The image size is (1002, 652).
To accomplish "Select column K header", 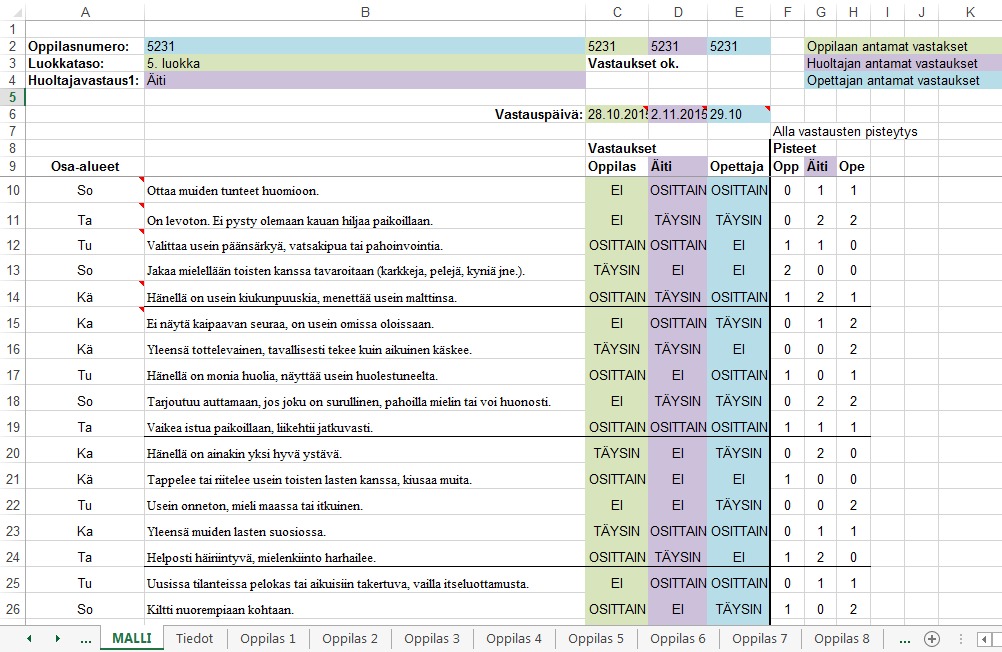I will [970, 12].
